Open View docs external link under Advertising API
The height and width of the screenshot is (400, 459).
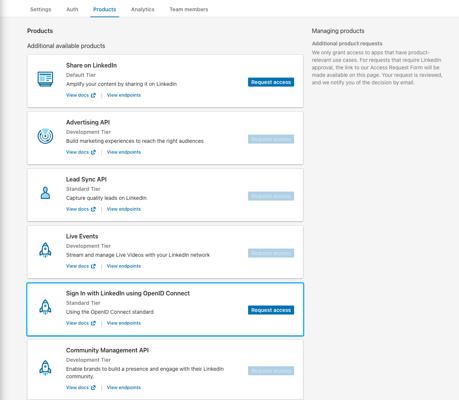point(81,152)
